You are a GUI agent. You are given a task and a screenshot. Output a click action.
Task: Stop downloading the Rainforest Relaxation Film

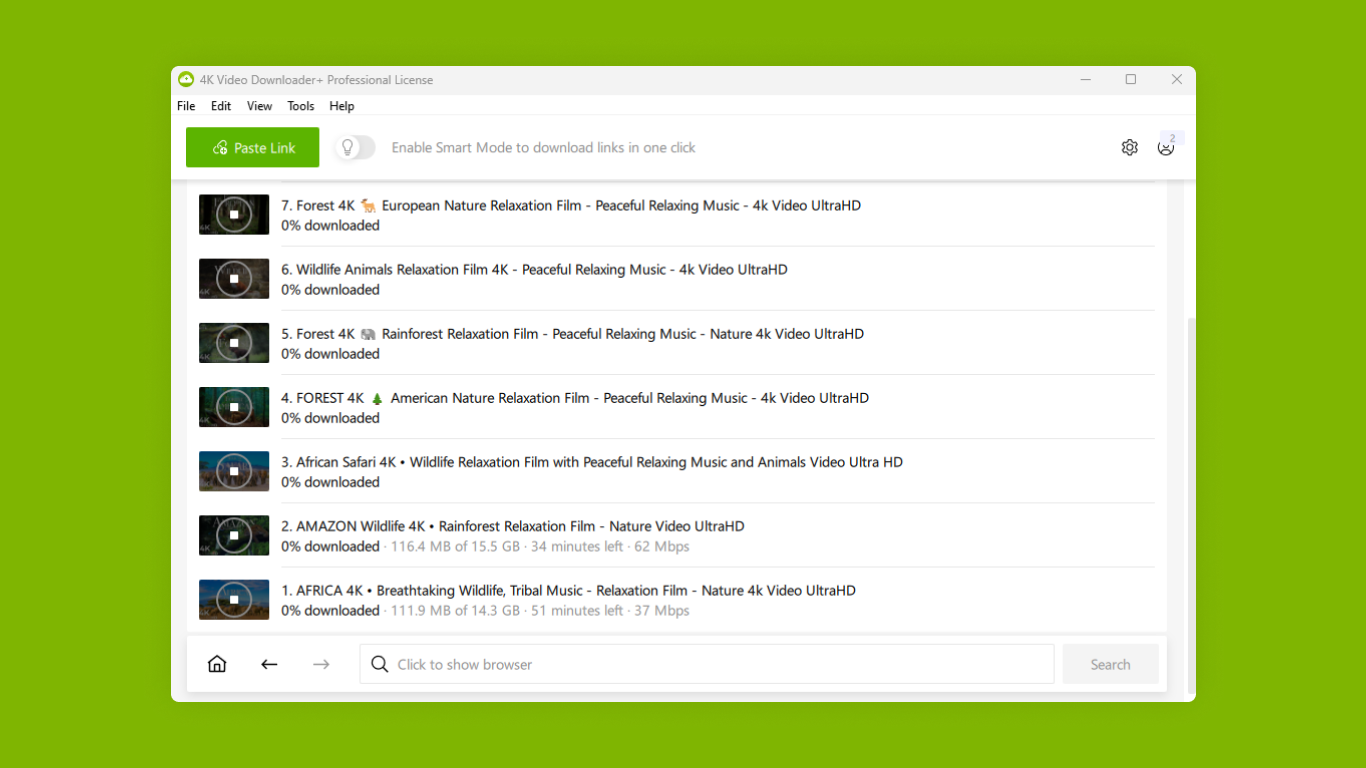[x=233, y=342]
